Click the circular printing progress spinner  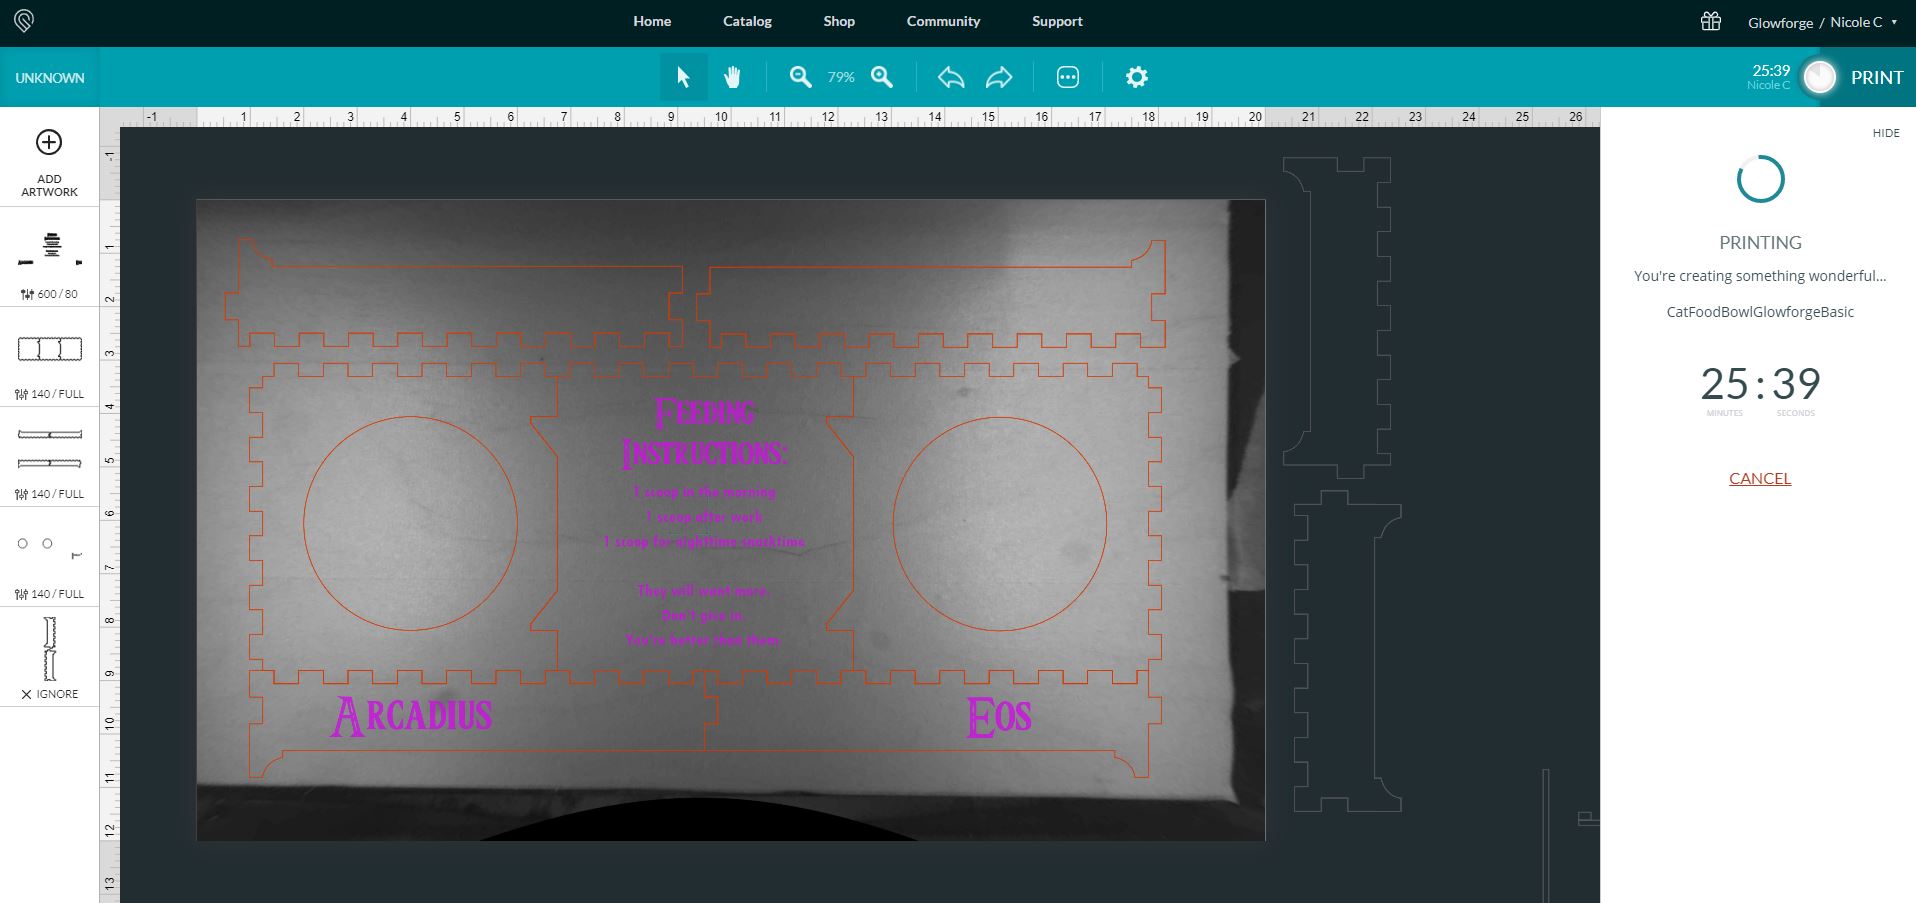click(x=1760, y=179)
